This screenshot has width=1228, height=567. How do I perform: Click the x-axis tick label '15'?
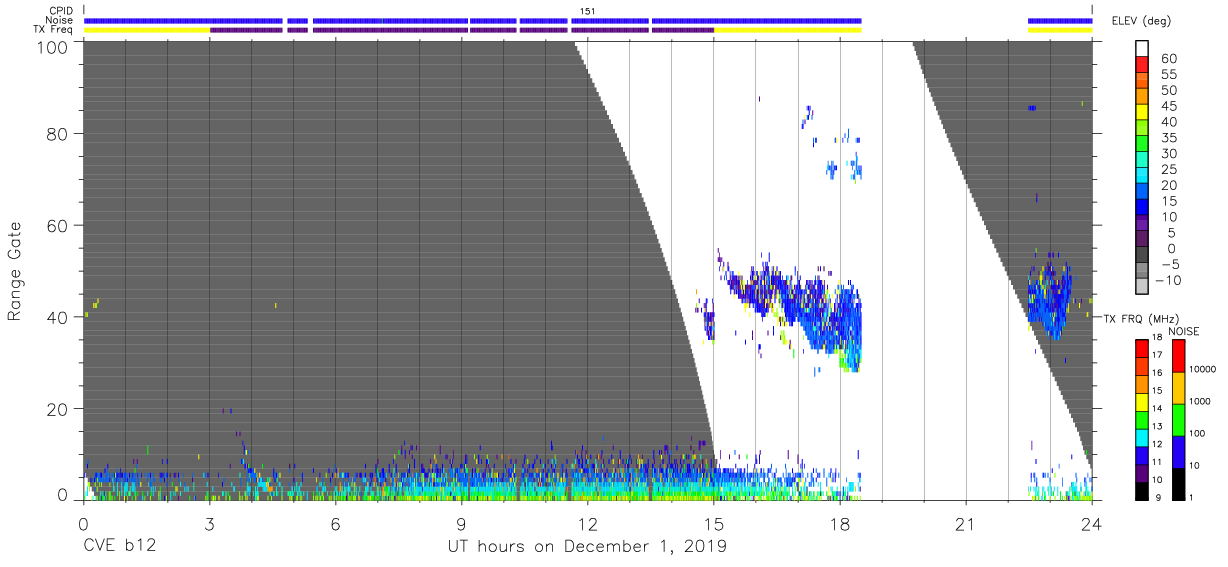(713, 523)
